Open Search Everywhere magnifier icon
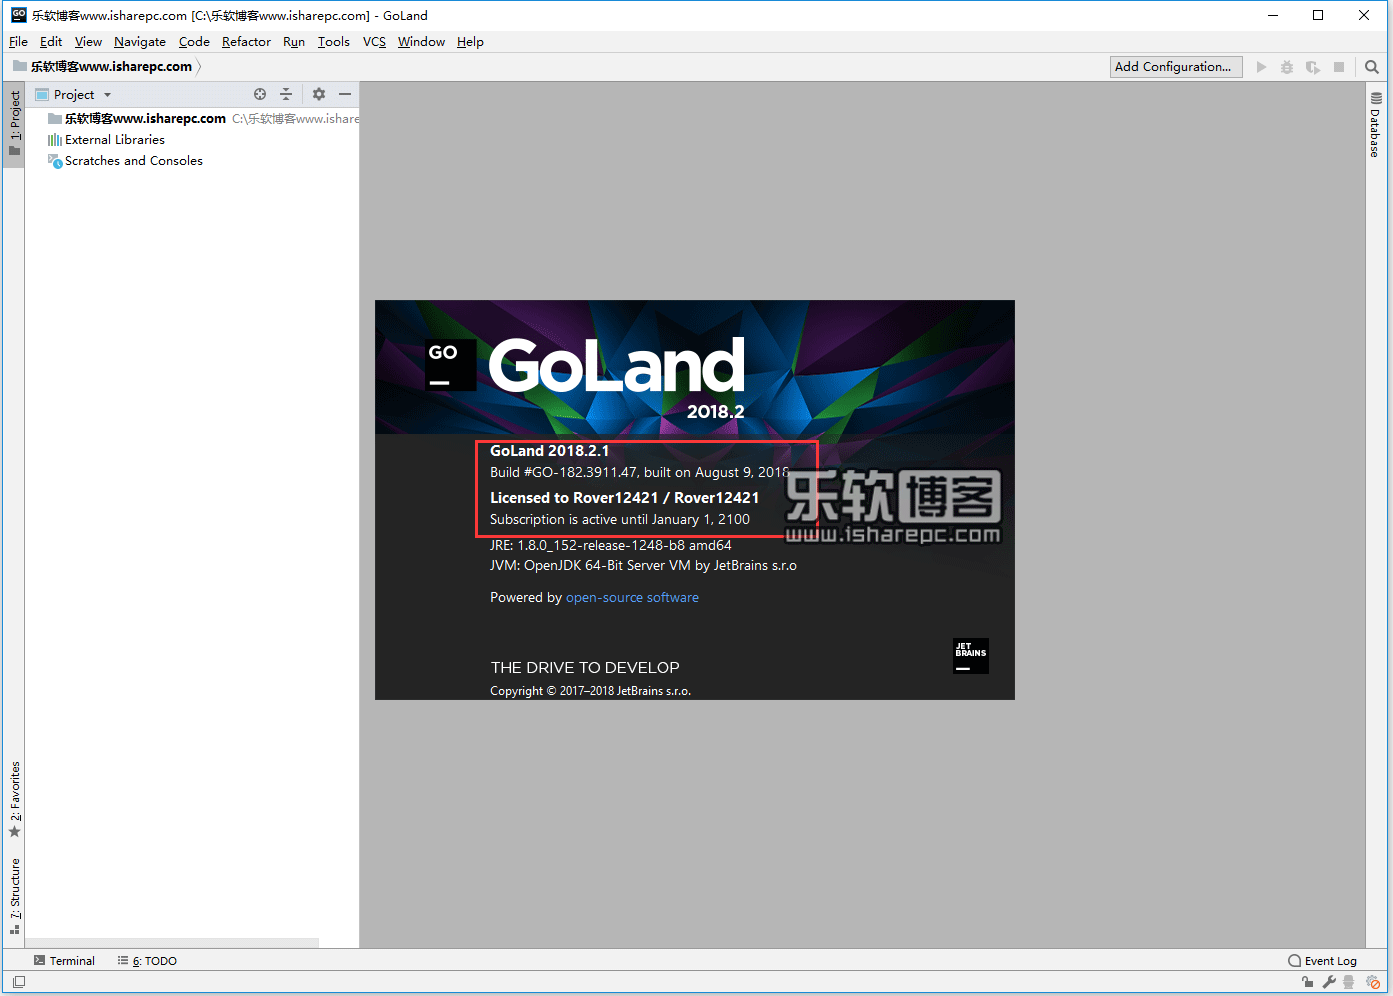This screenshot has width=1393, height=996. point(1372,67)
